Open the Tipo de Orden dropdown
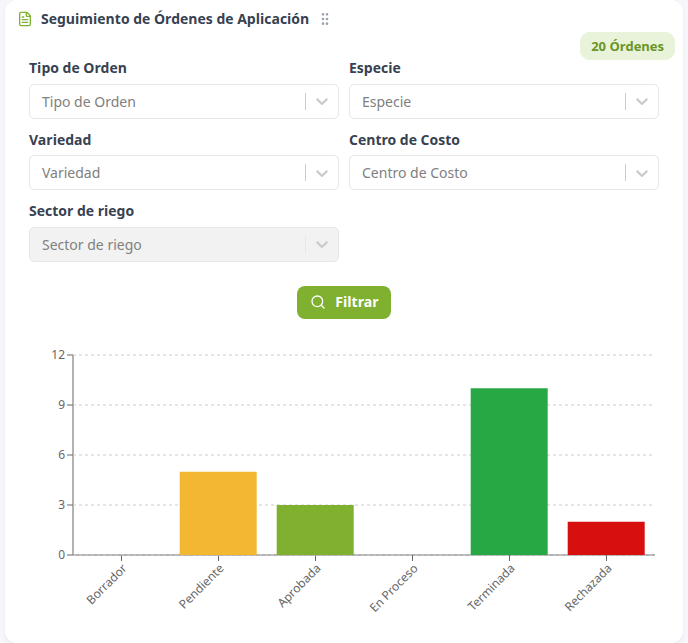The width and height of the screenshot is (688, 643). point(184,102)
